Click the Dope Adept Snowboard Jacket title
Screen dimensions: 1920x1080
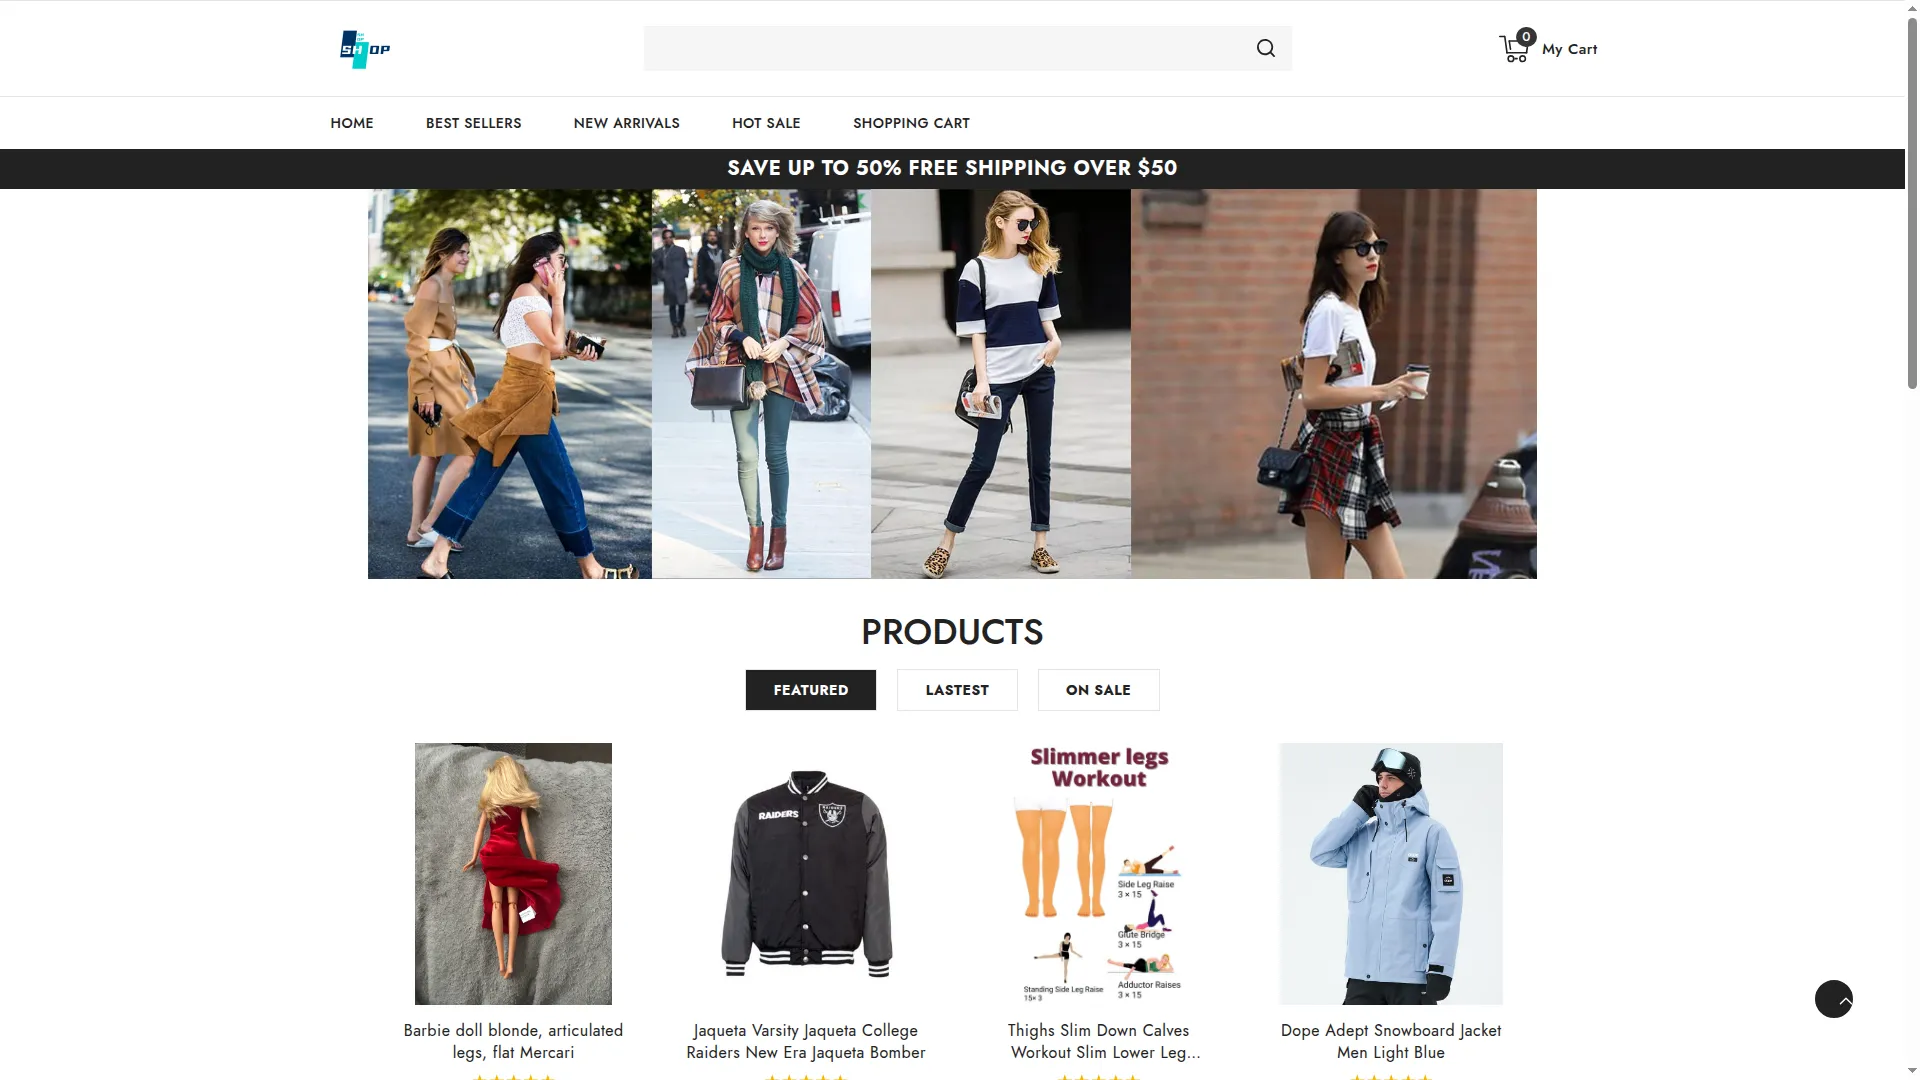[1390, 1041]
